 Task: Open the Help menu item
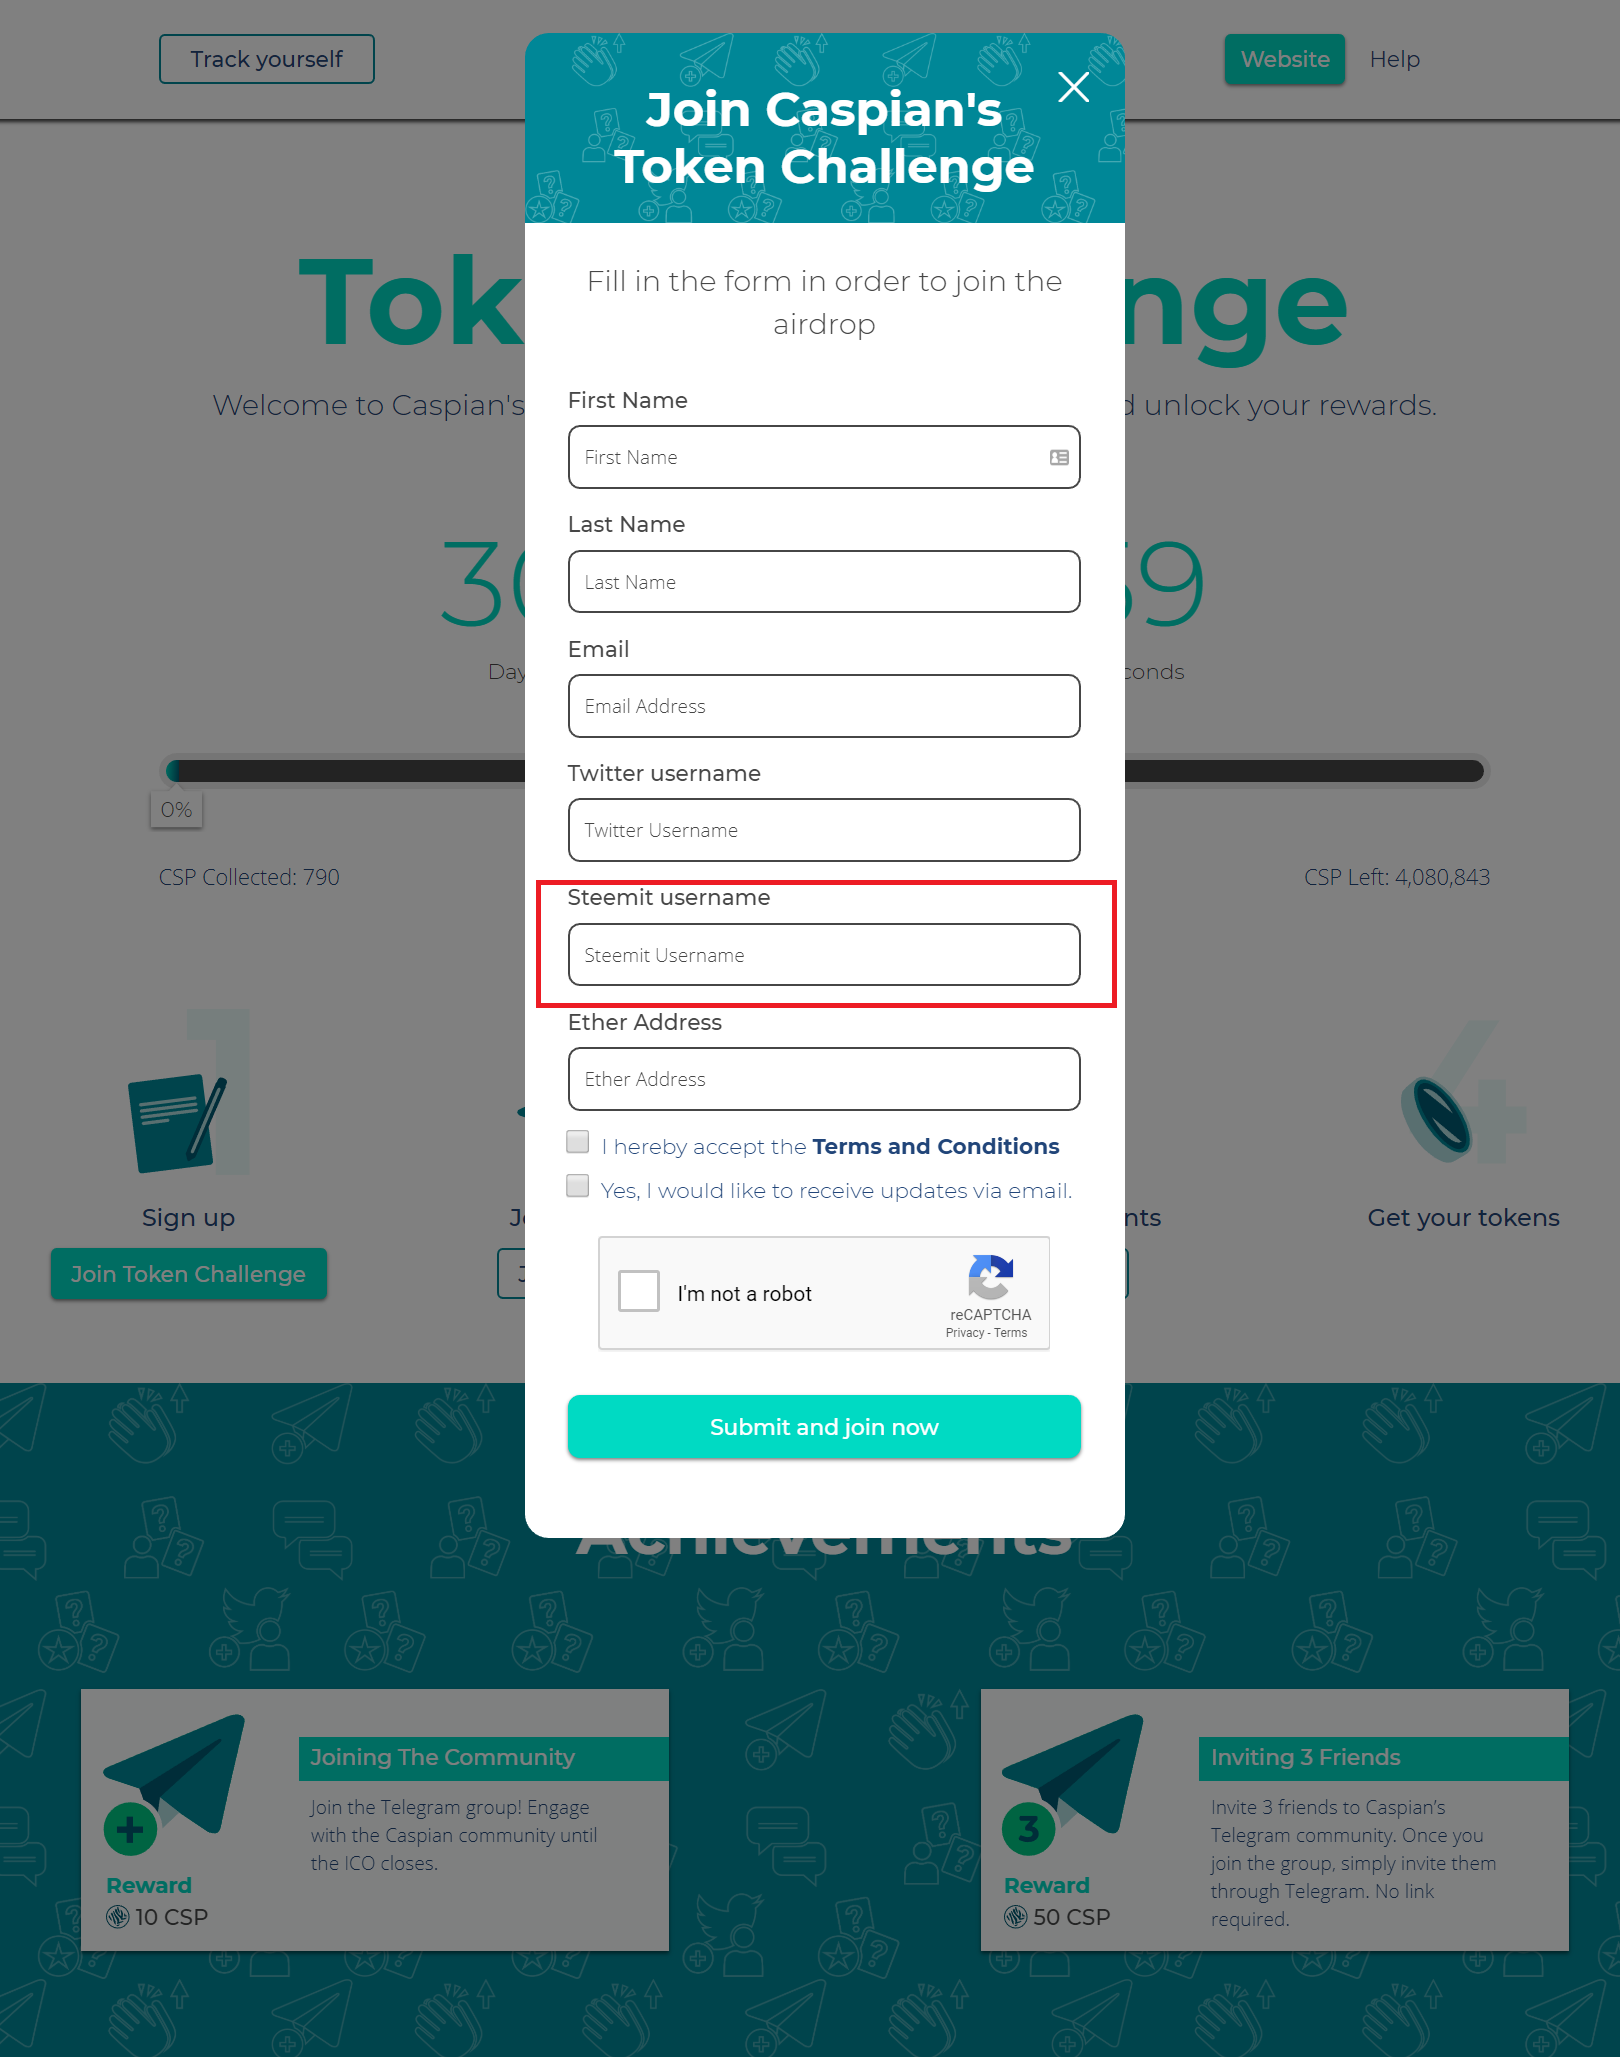(1394, 59)
